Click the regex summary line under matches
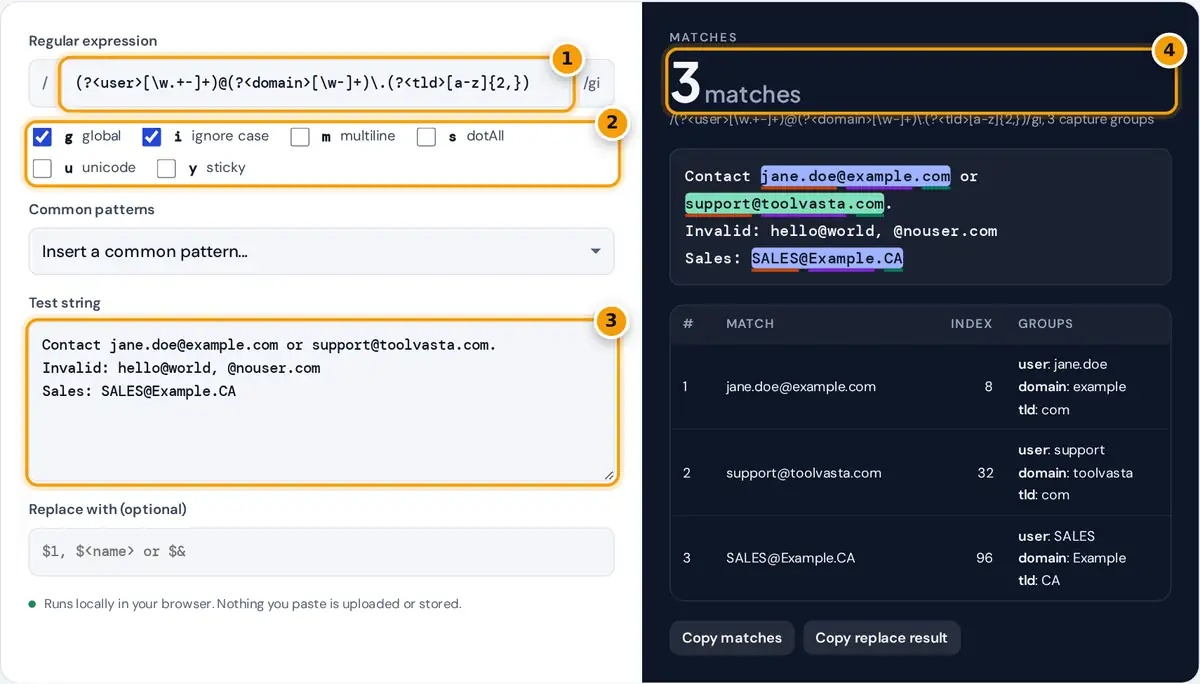This screenshot has width=1200, height=684. click(x=912, y=120)
